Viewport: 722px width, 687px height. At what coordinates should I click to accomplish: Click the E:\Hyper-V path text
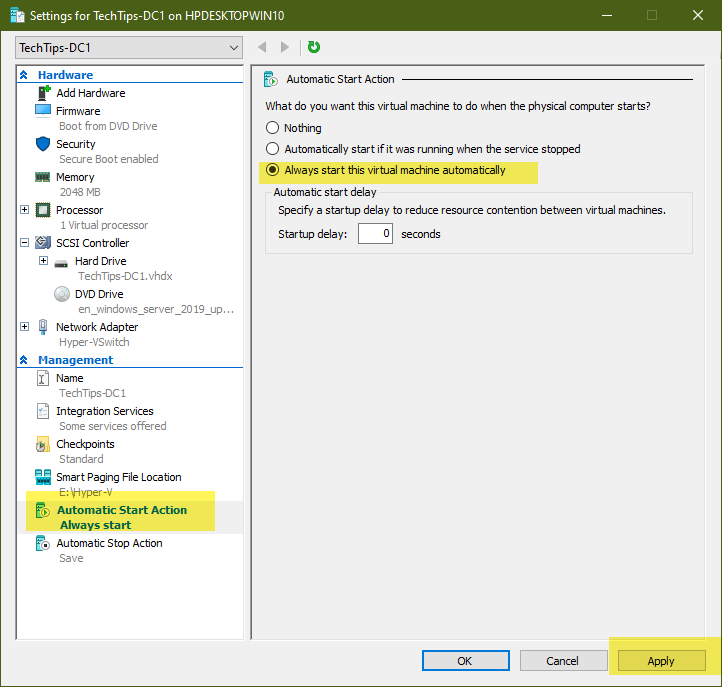[x=86, y=492]
